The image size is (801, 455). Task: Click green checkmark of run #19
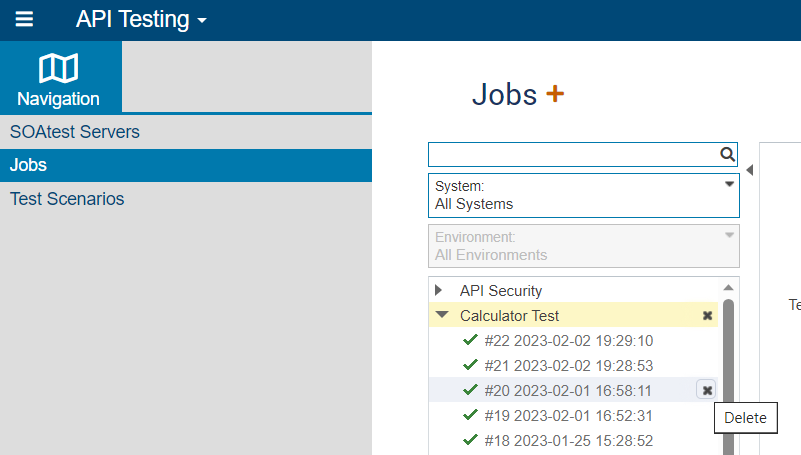pos(470,415)
